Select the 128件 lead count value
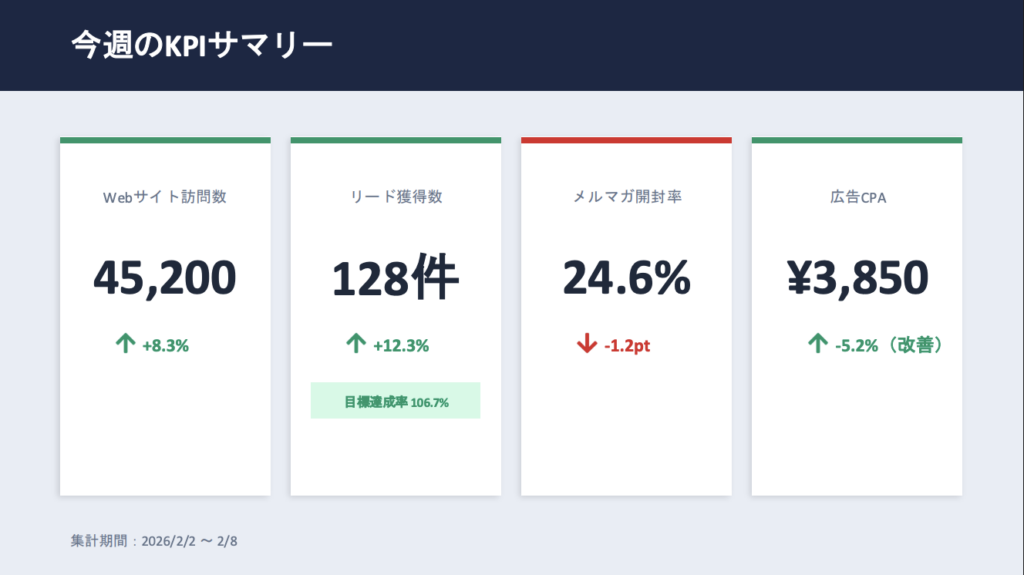 pos(395,278)
